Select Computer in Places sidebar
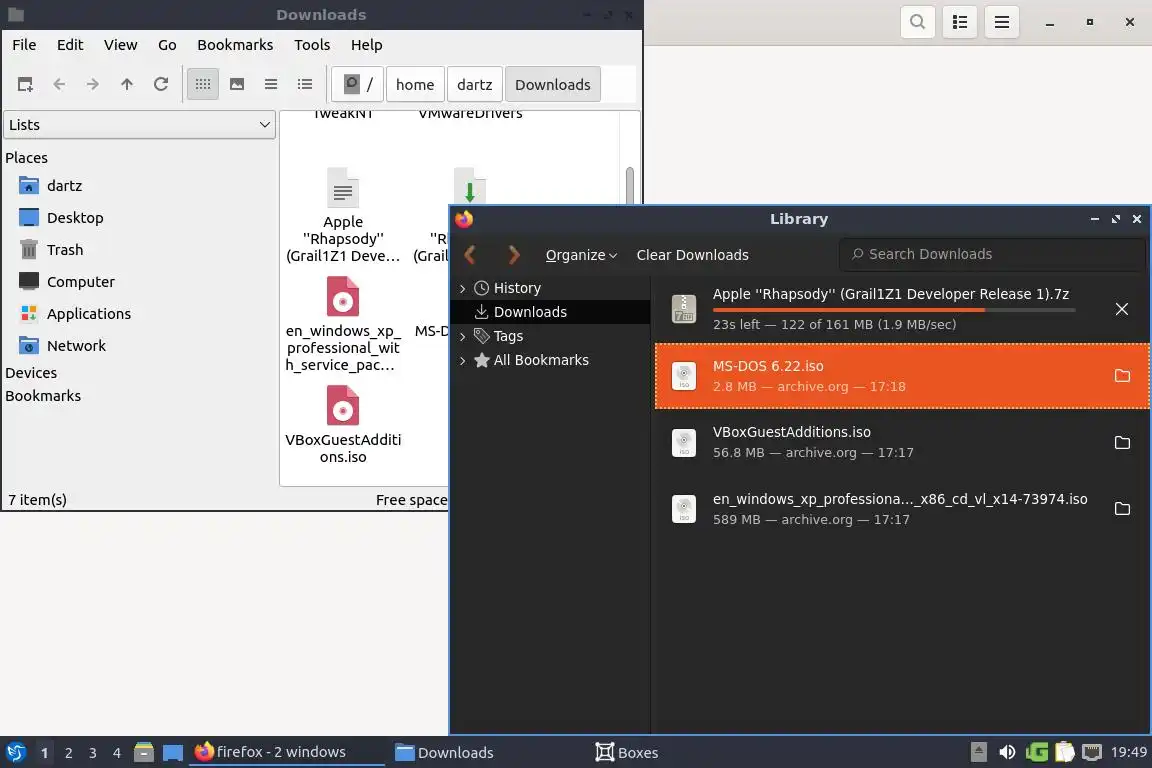This screenshot has width=1152, height=768. pos(81,281)
